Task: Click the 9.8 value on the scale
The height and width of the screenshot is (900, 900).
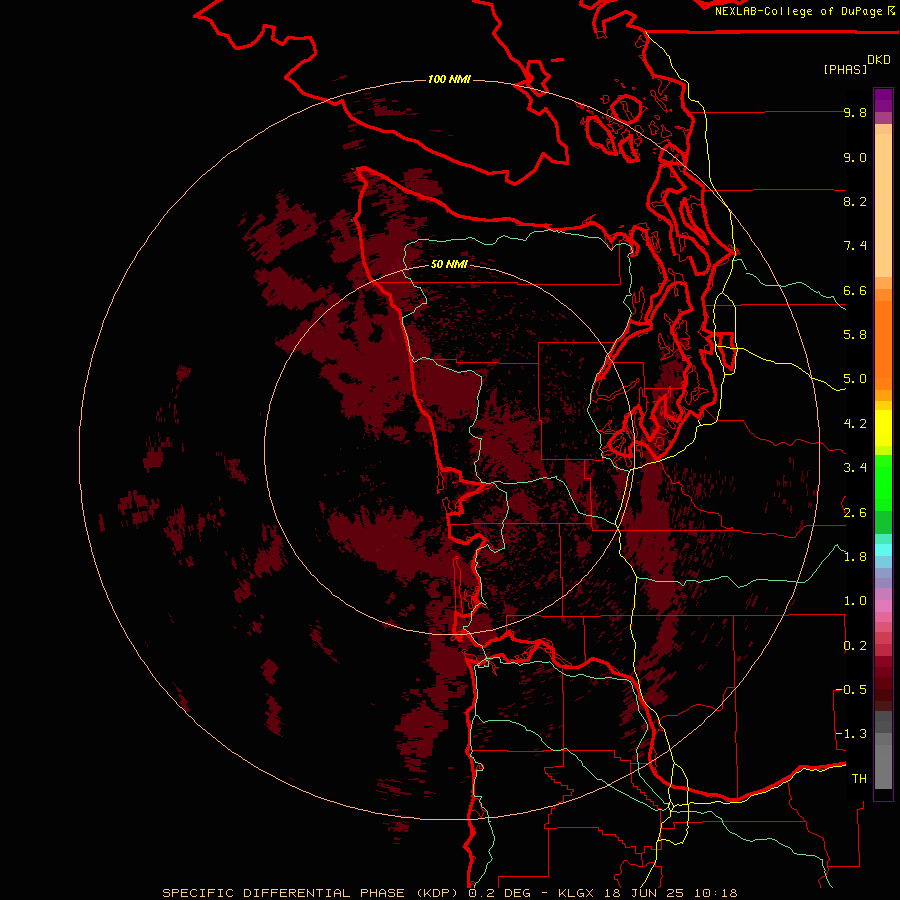Action: point(855,112)
